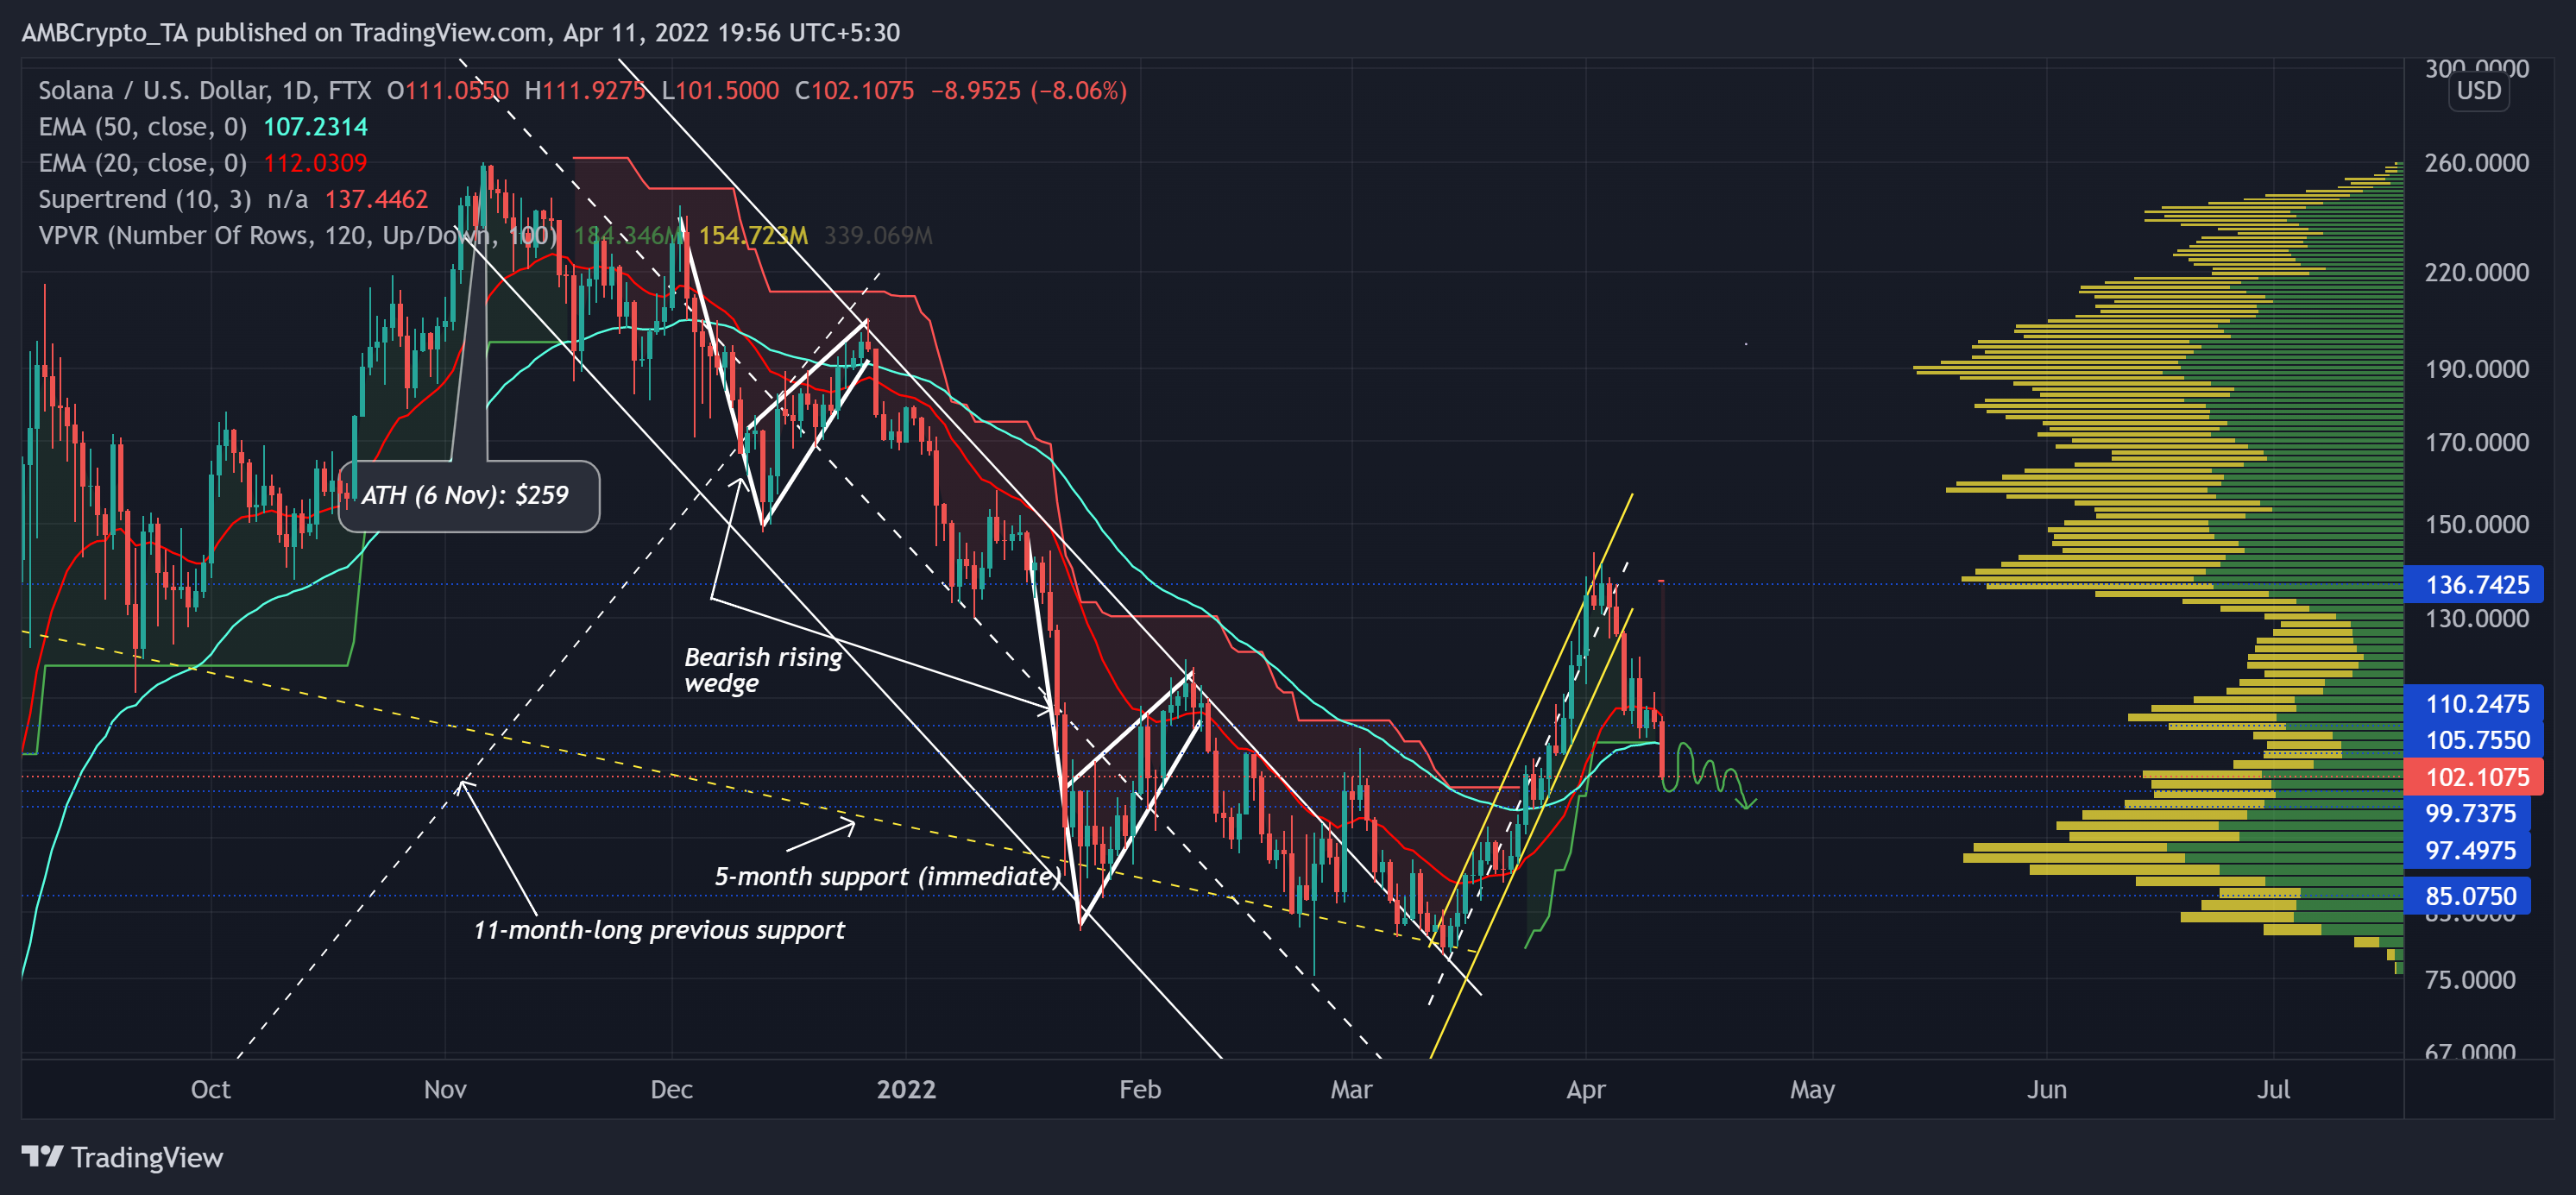Click the USD currency badge

click(x=2478, y=91)
